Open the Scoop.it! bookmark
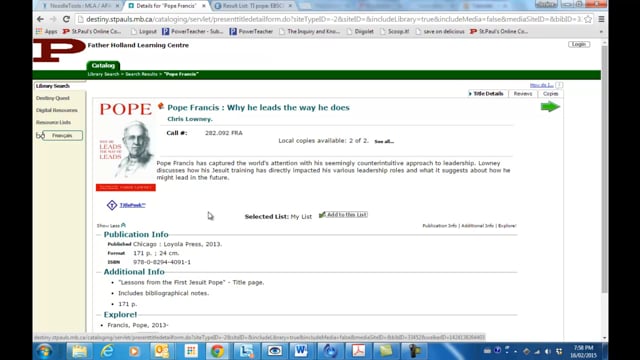This screenshot has height=360, width=640. tap(395, 31)
